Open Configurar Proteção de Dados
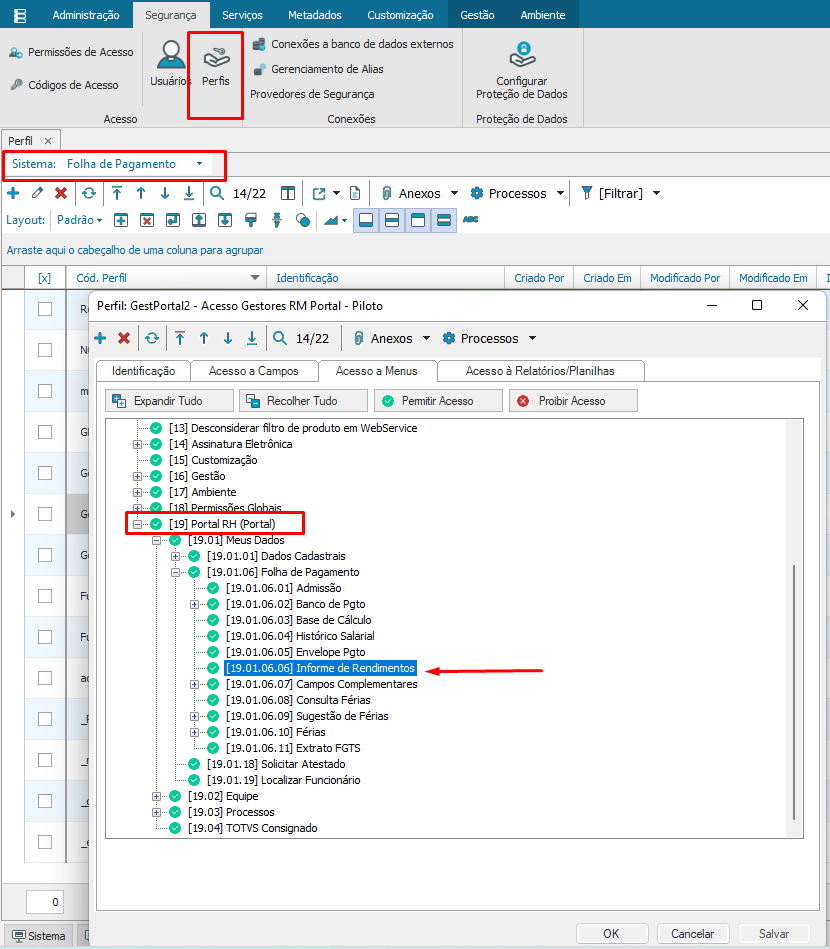This screenshot has height=949, width=830. point(521,70)
